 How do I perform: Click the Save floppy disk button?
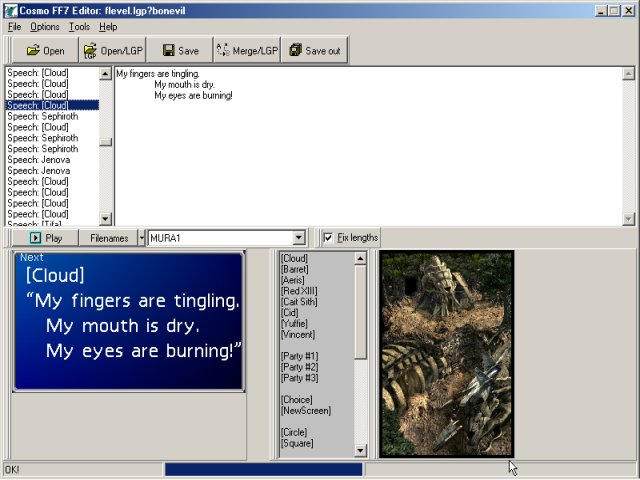180,51
